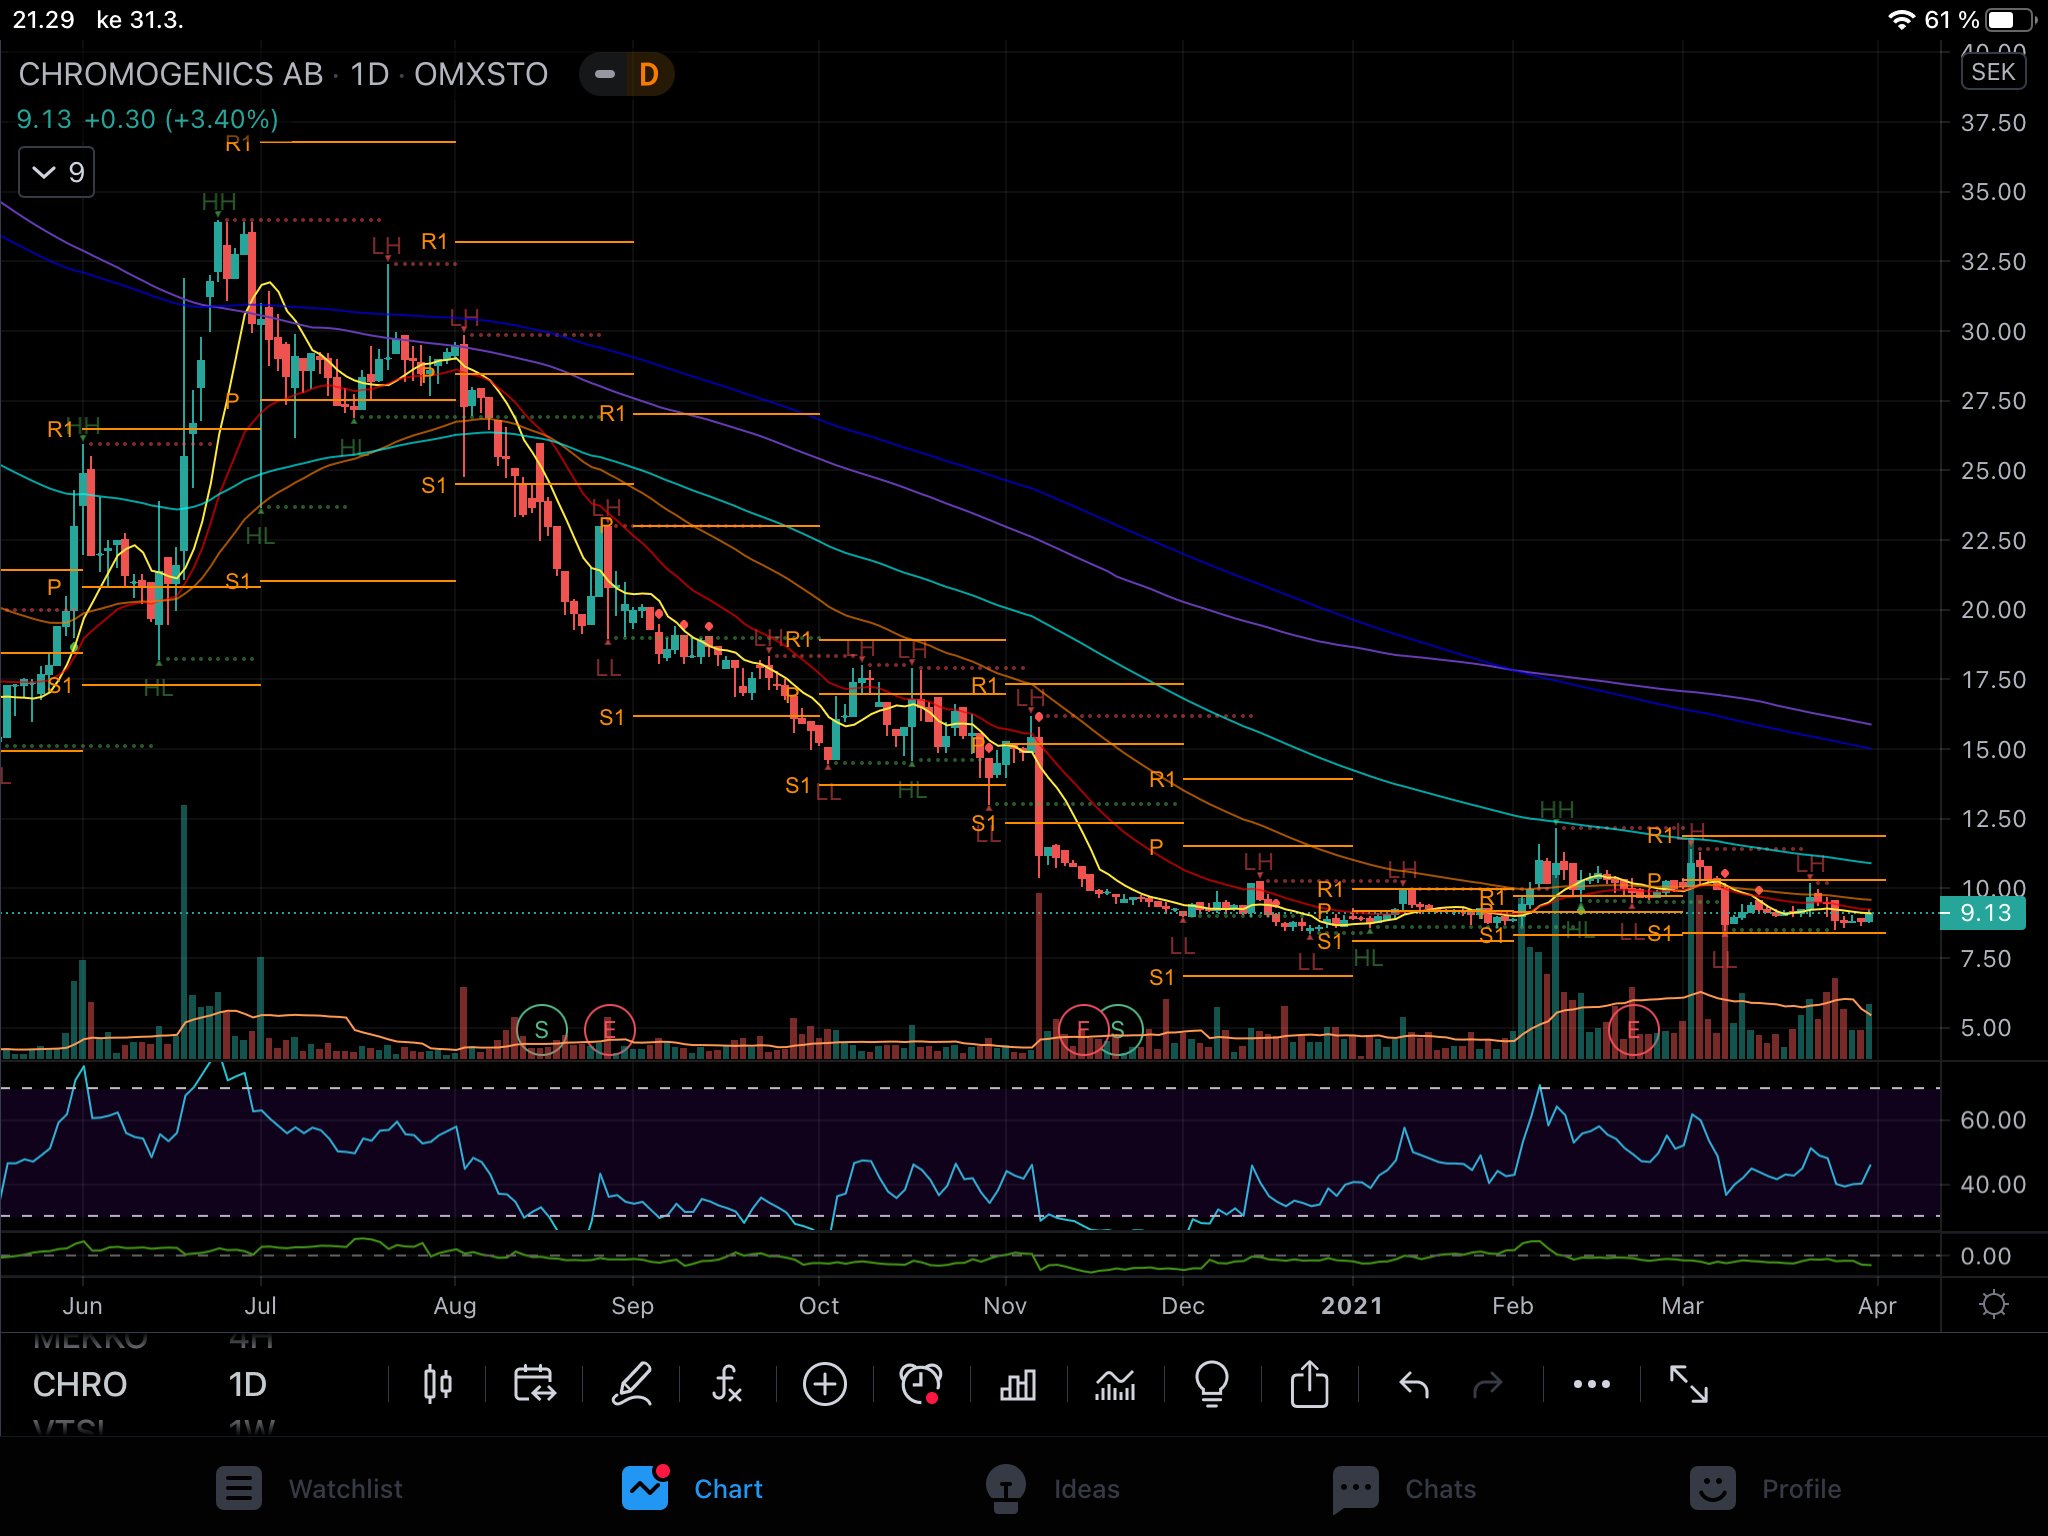Collapse the indicator legend showing 9
The height and width of the screenshot is (1536, 2048).
pos(57,172)
